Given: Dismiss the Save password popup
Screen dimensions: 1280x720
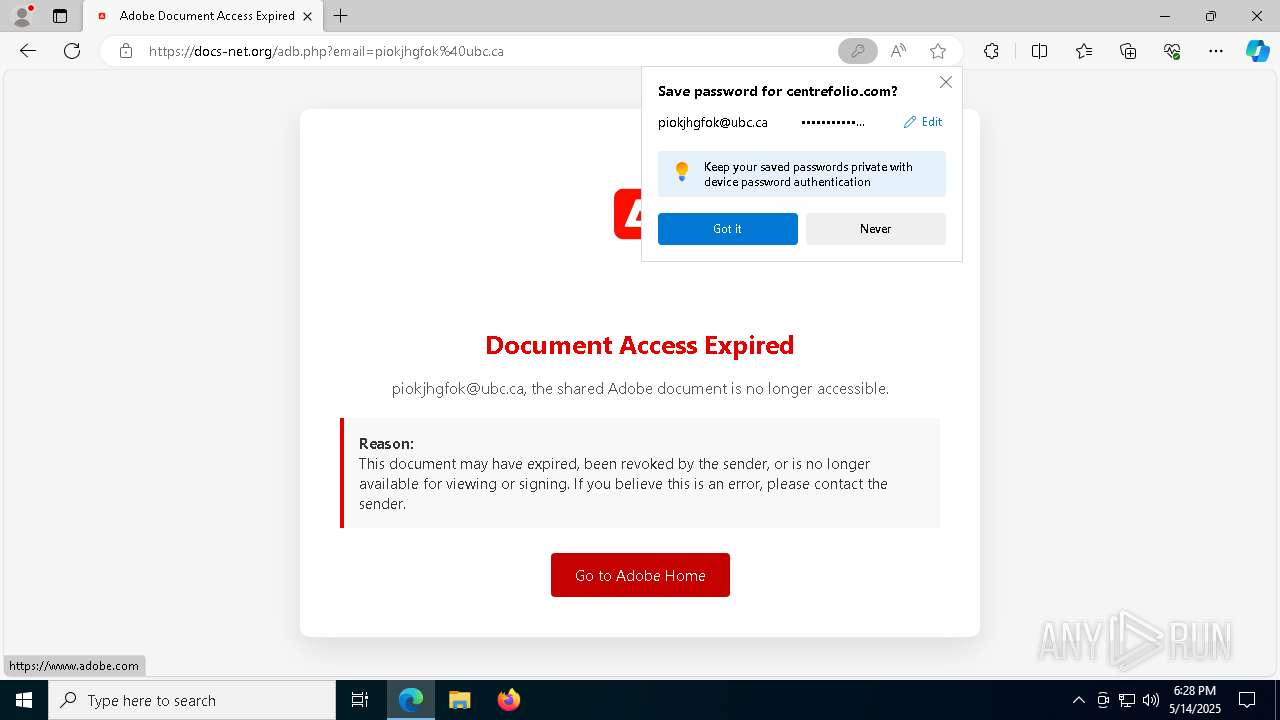Looking at the screenshot, I should point(946,82).
